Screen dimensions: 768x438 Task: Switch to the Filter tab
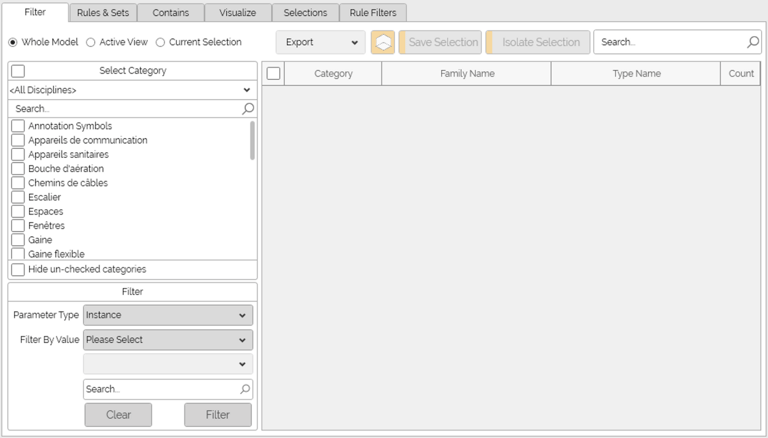(x=35, y=12)
